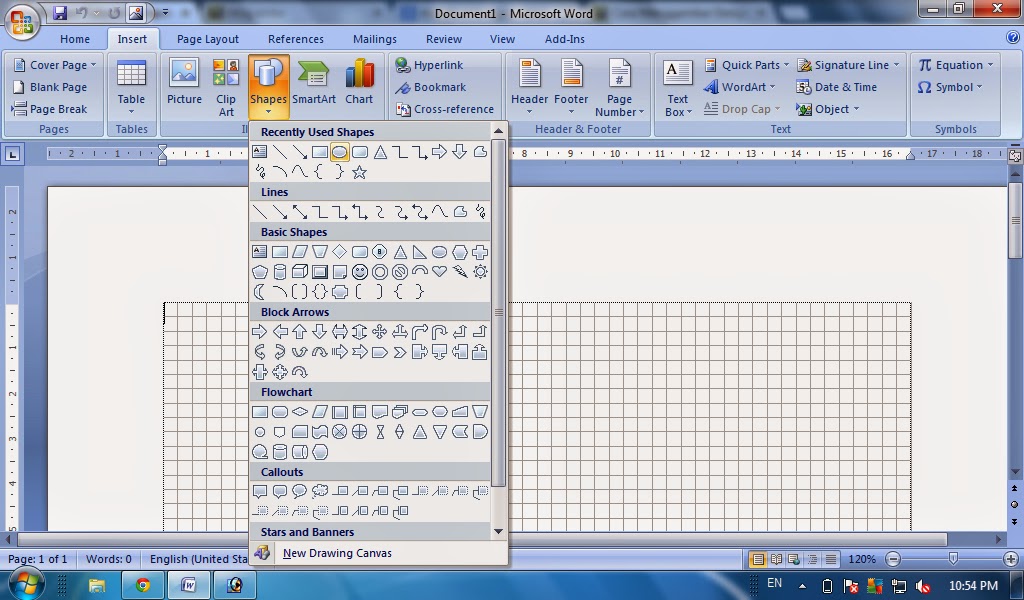1024x600 pixels.
Task: Choose the Sun basic shape
Action: [480, 272]
